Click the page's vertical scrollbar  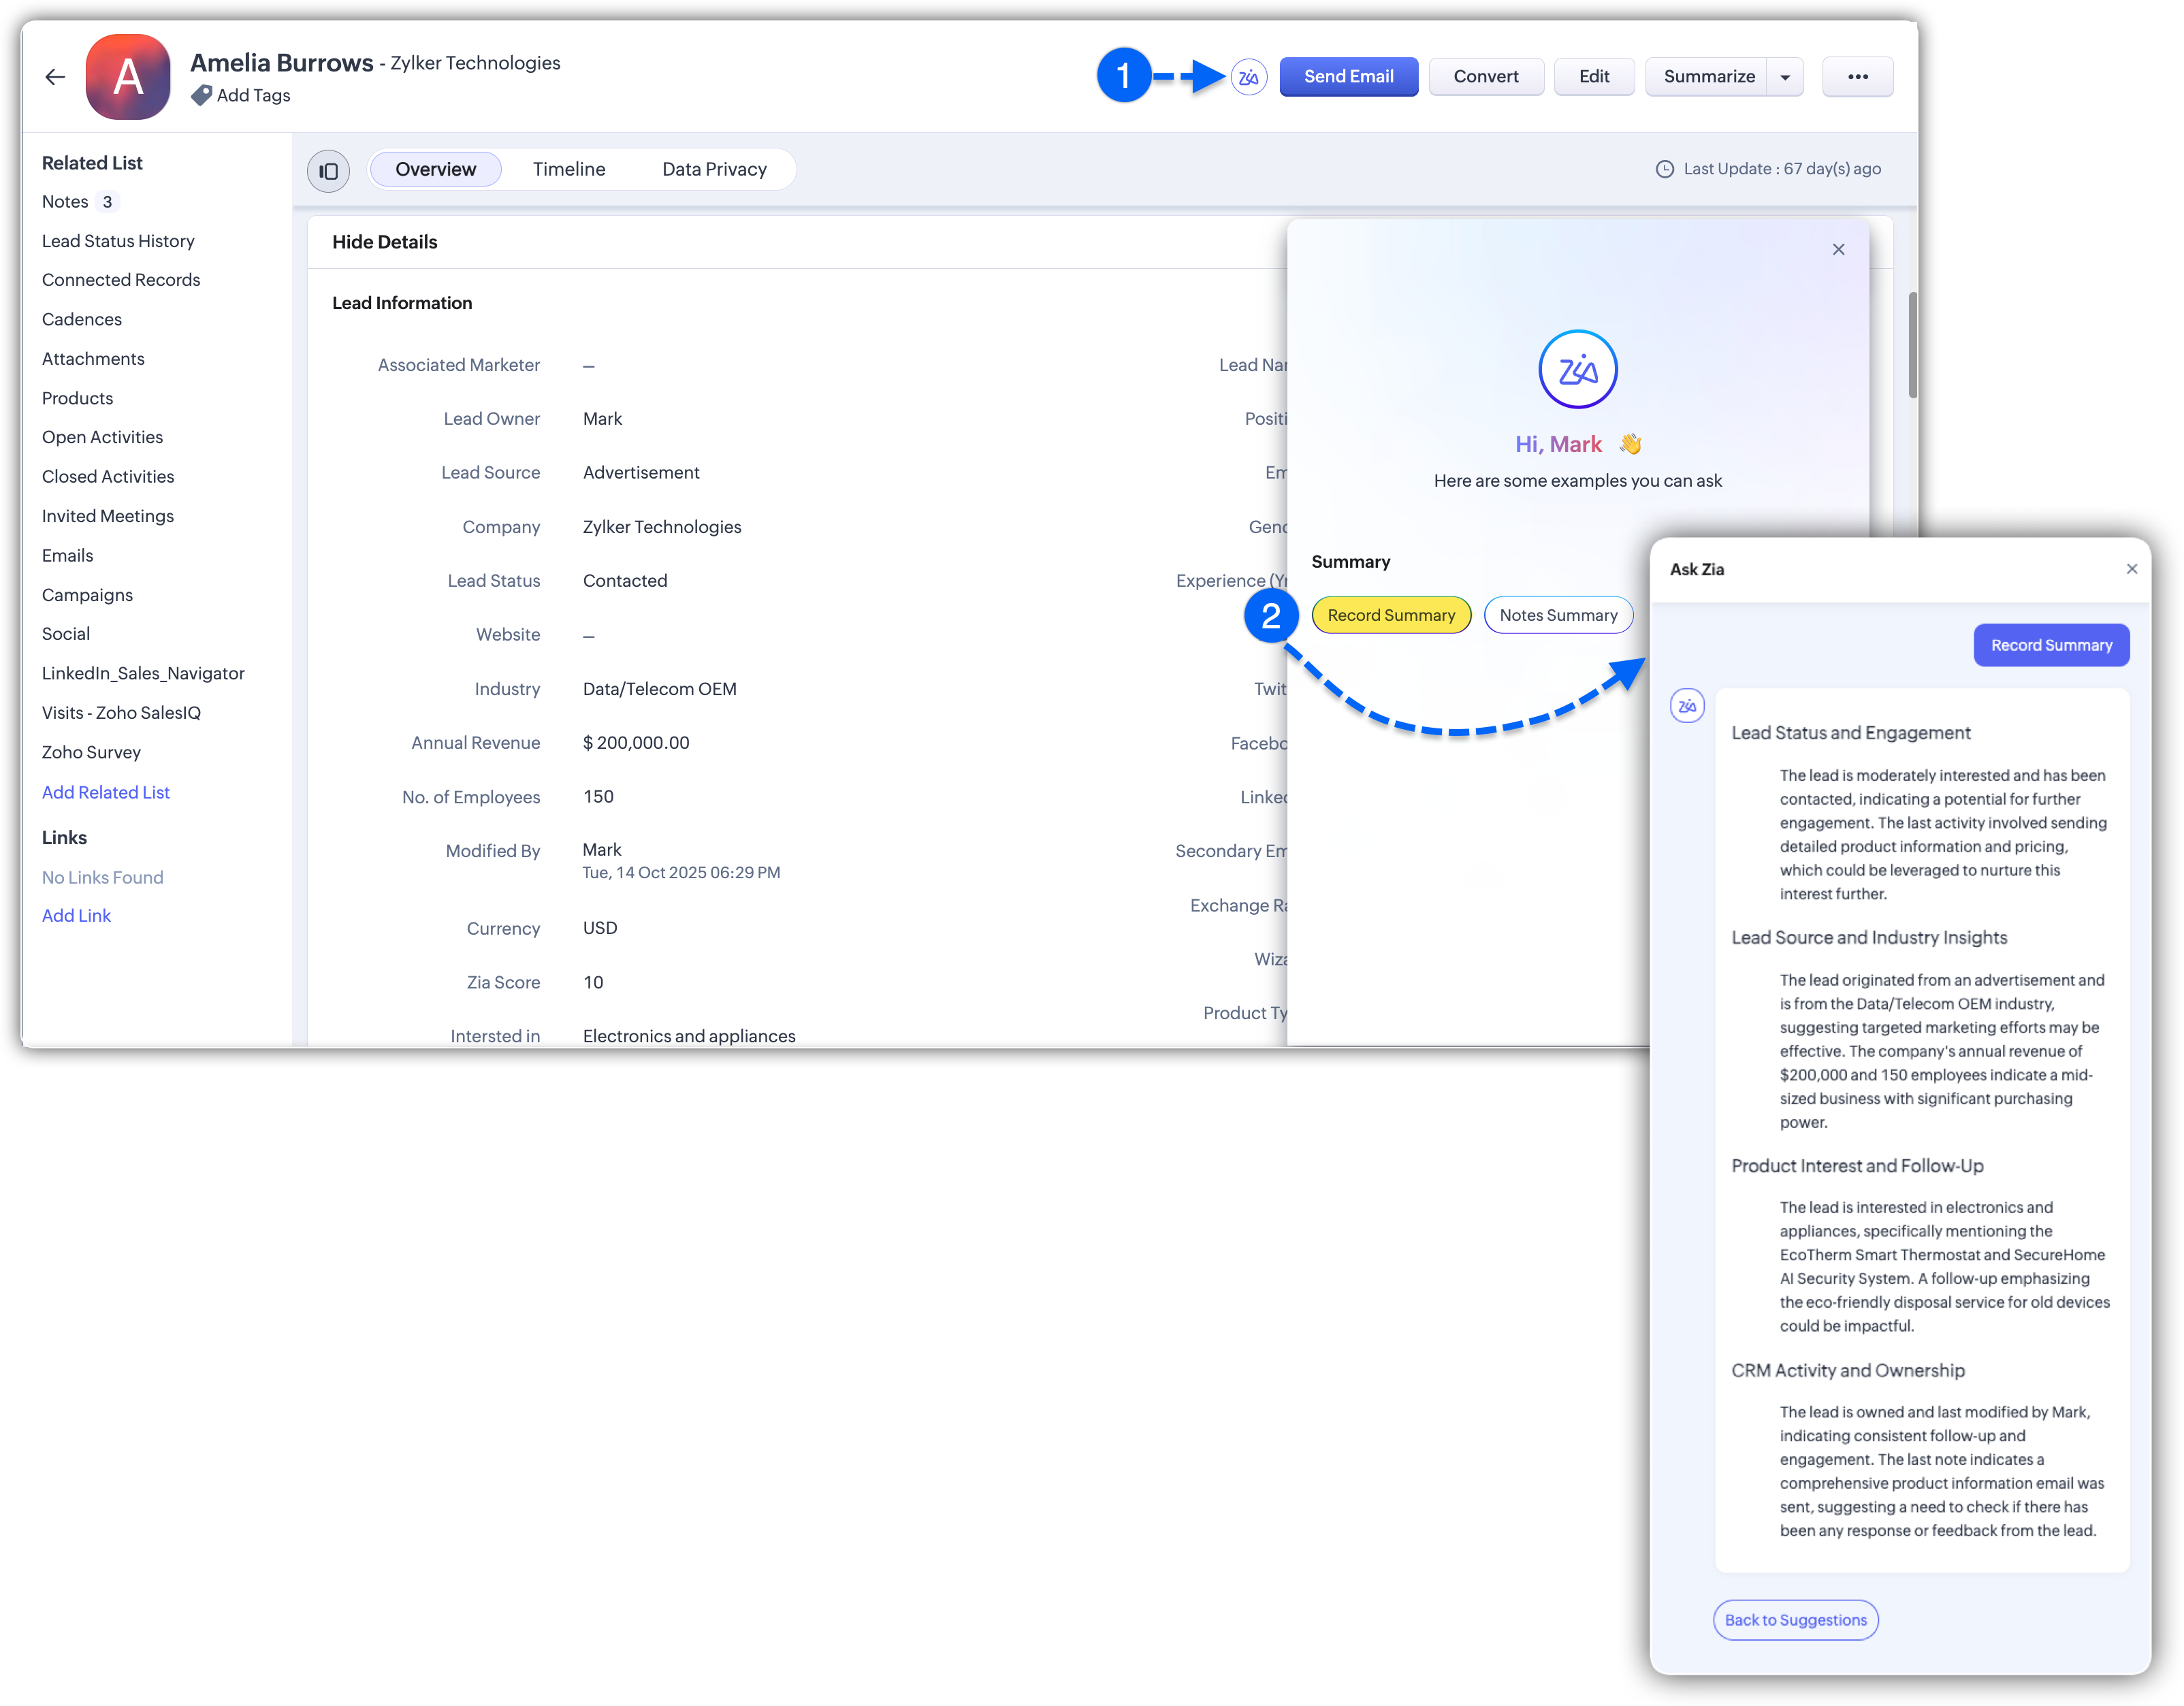click(x=1912, y=345)
